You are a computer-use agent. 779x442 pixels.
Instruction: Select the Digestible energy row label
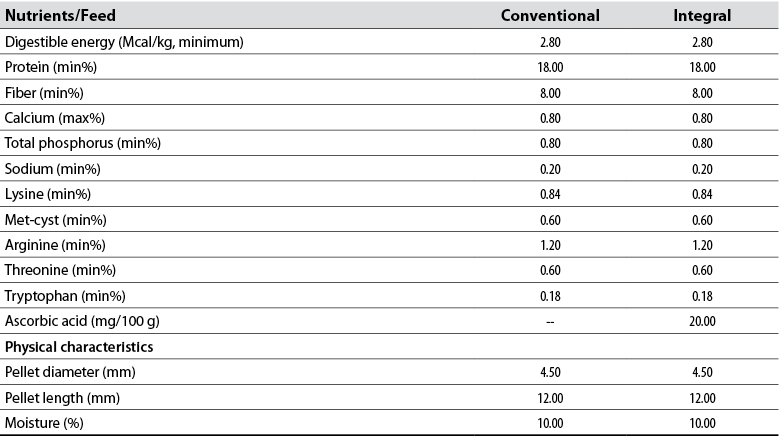(125, 42)
